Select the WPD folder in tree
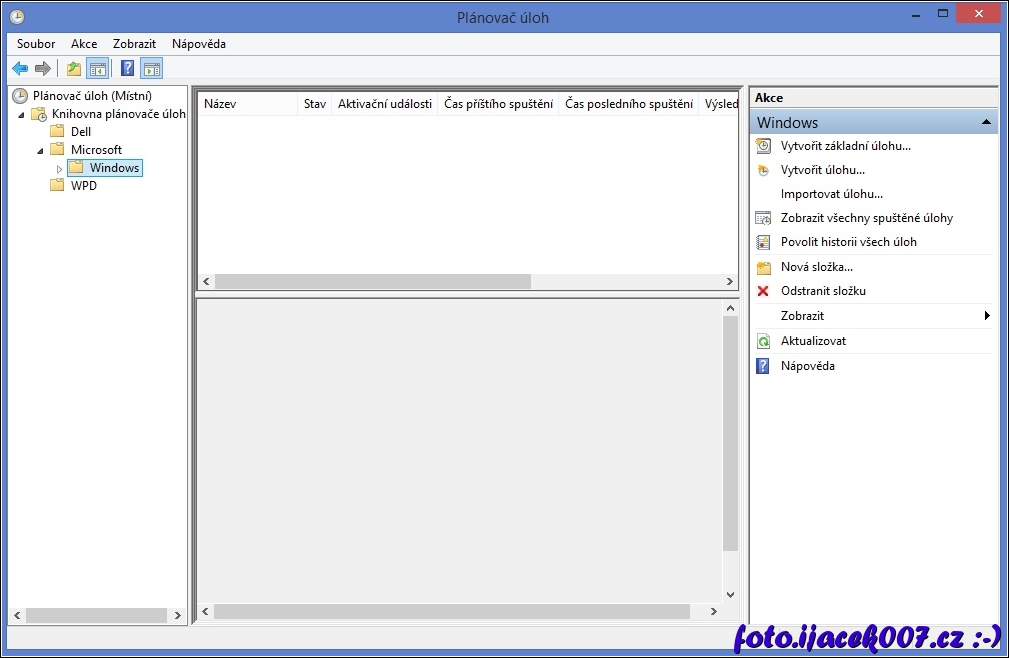This screenshot has width=1009, height=658. click(83, 186)
